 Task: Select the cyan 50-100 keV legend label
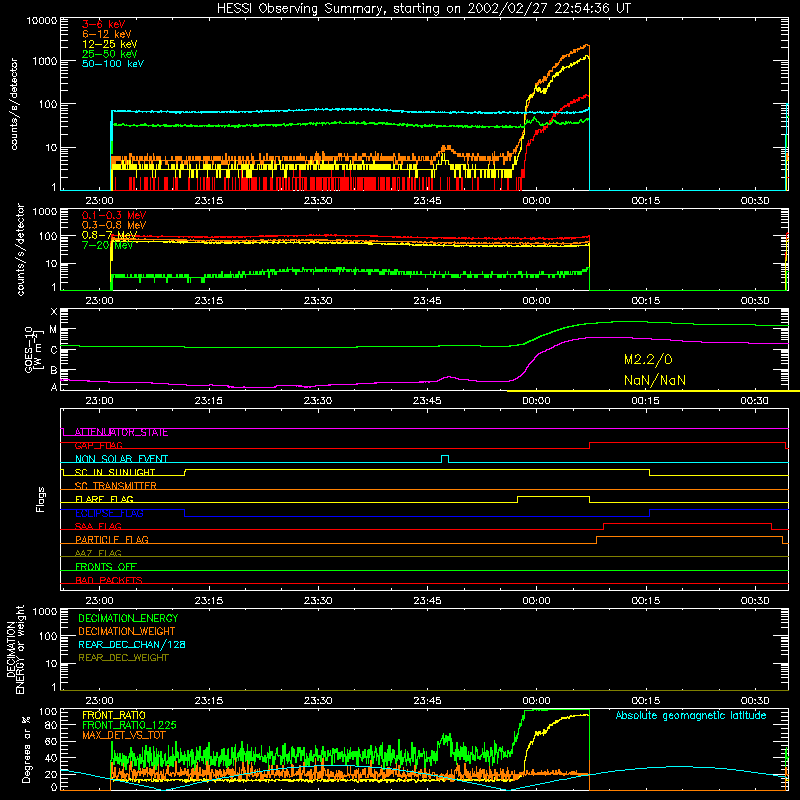click(113, 64)
